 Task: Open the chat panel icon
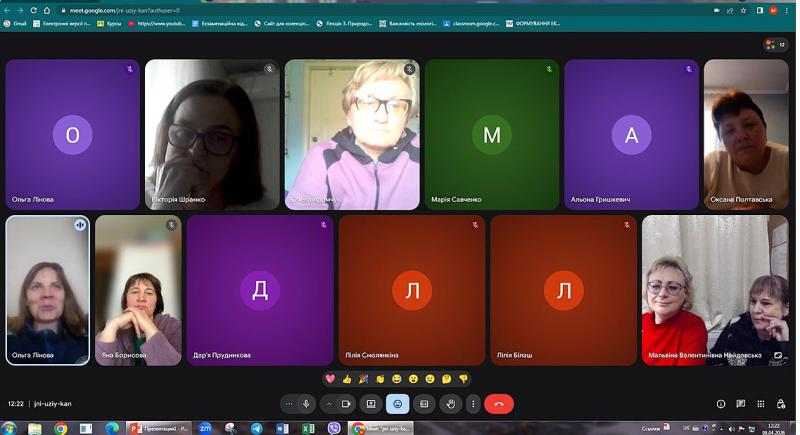point(741,404)
